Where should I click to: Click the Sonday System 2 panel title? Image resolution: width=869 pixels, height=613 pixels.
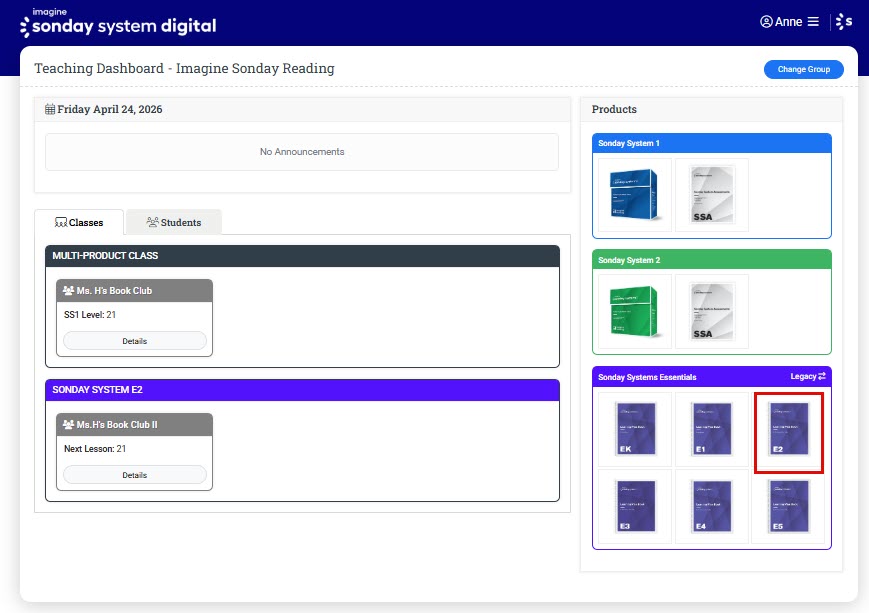click(629, 260)
